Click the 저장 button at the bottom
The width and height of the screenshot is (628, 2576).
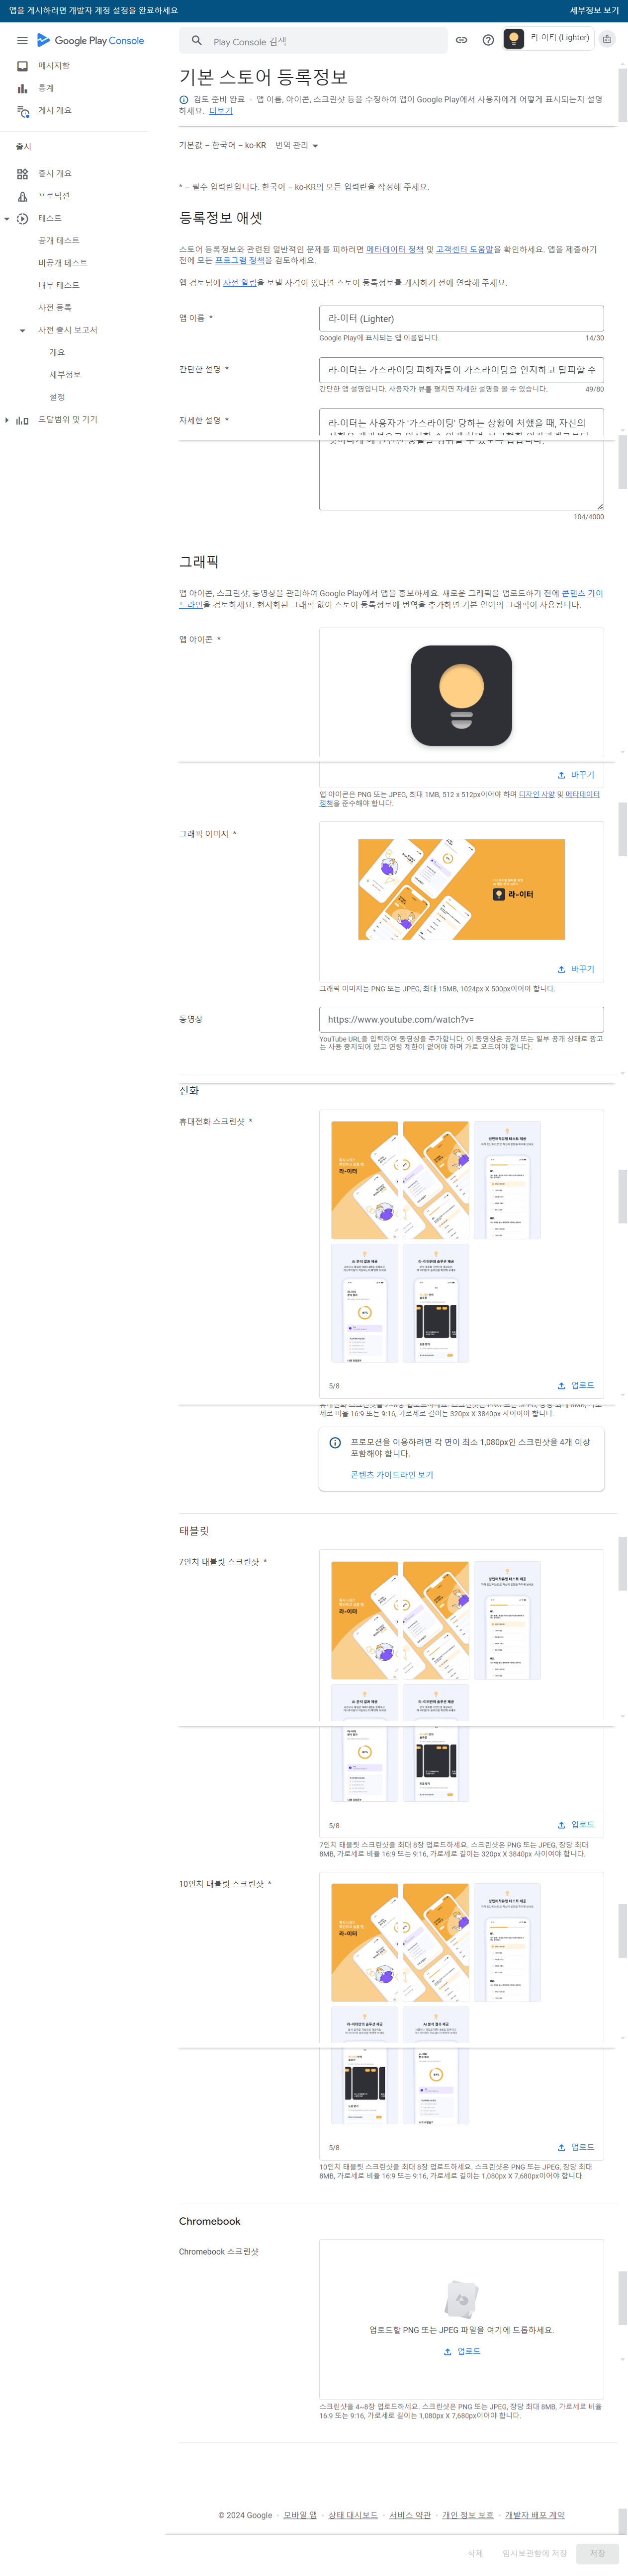pos(598,2553)
